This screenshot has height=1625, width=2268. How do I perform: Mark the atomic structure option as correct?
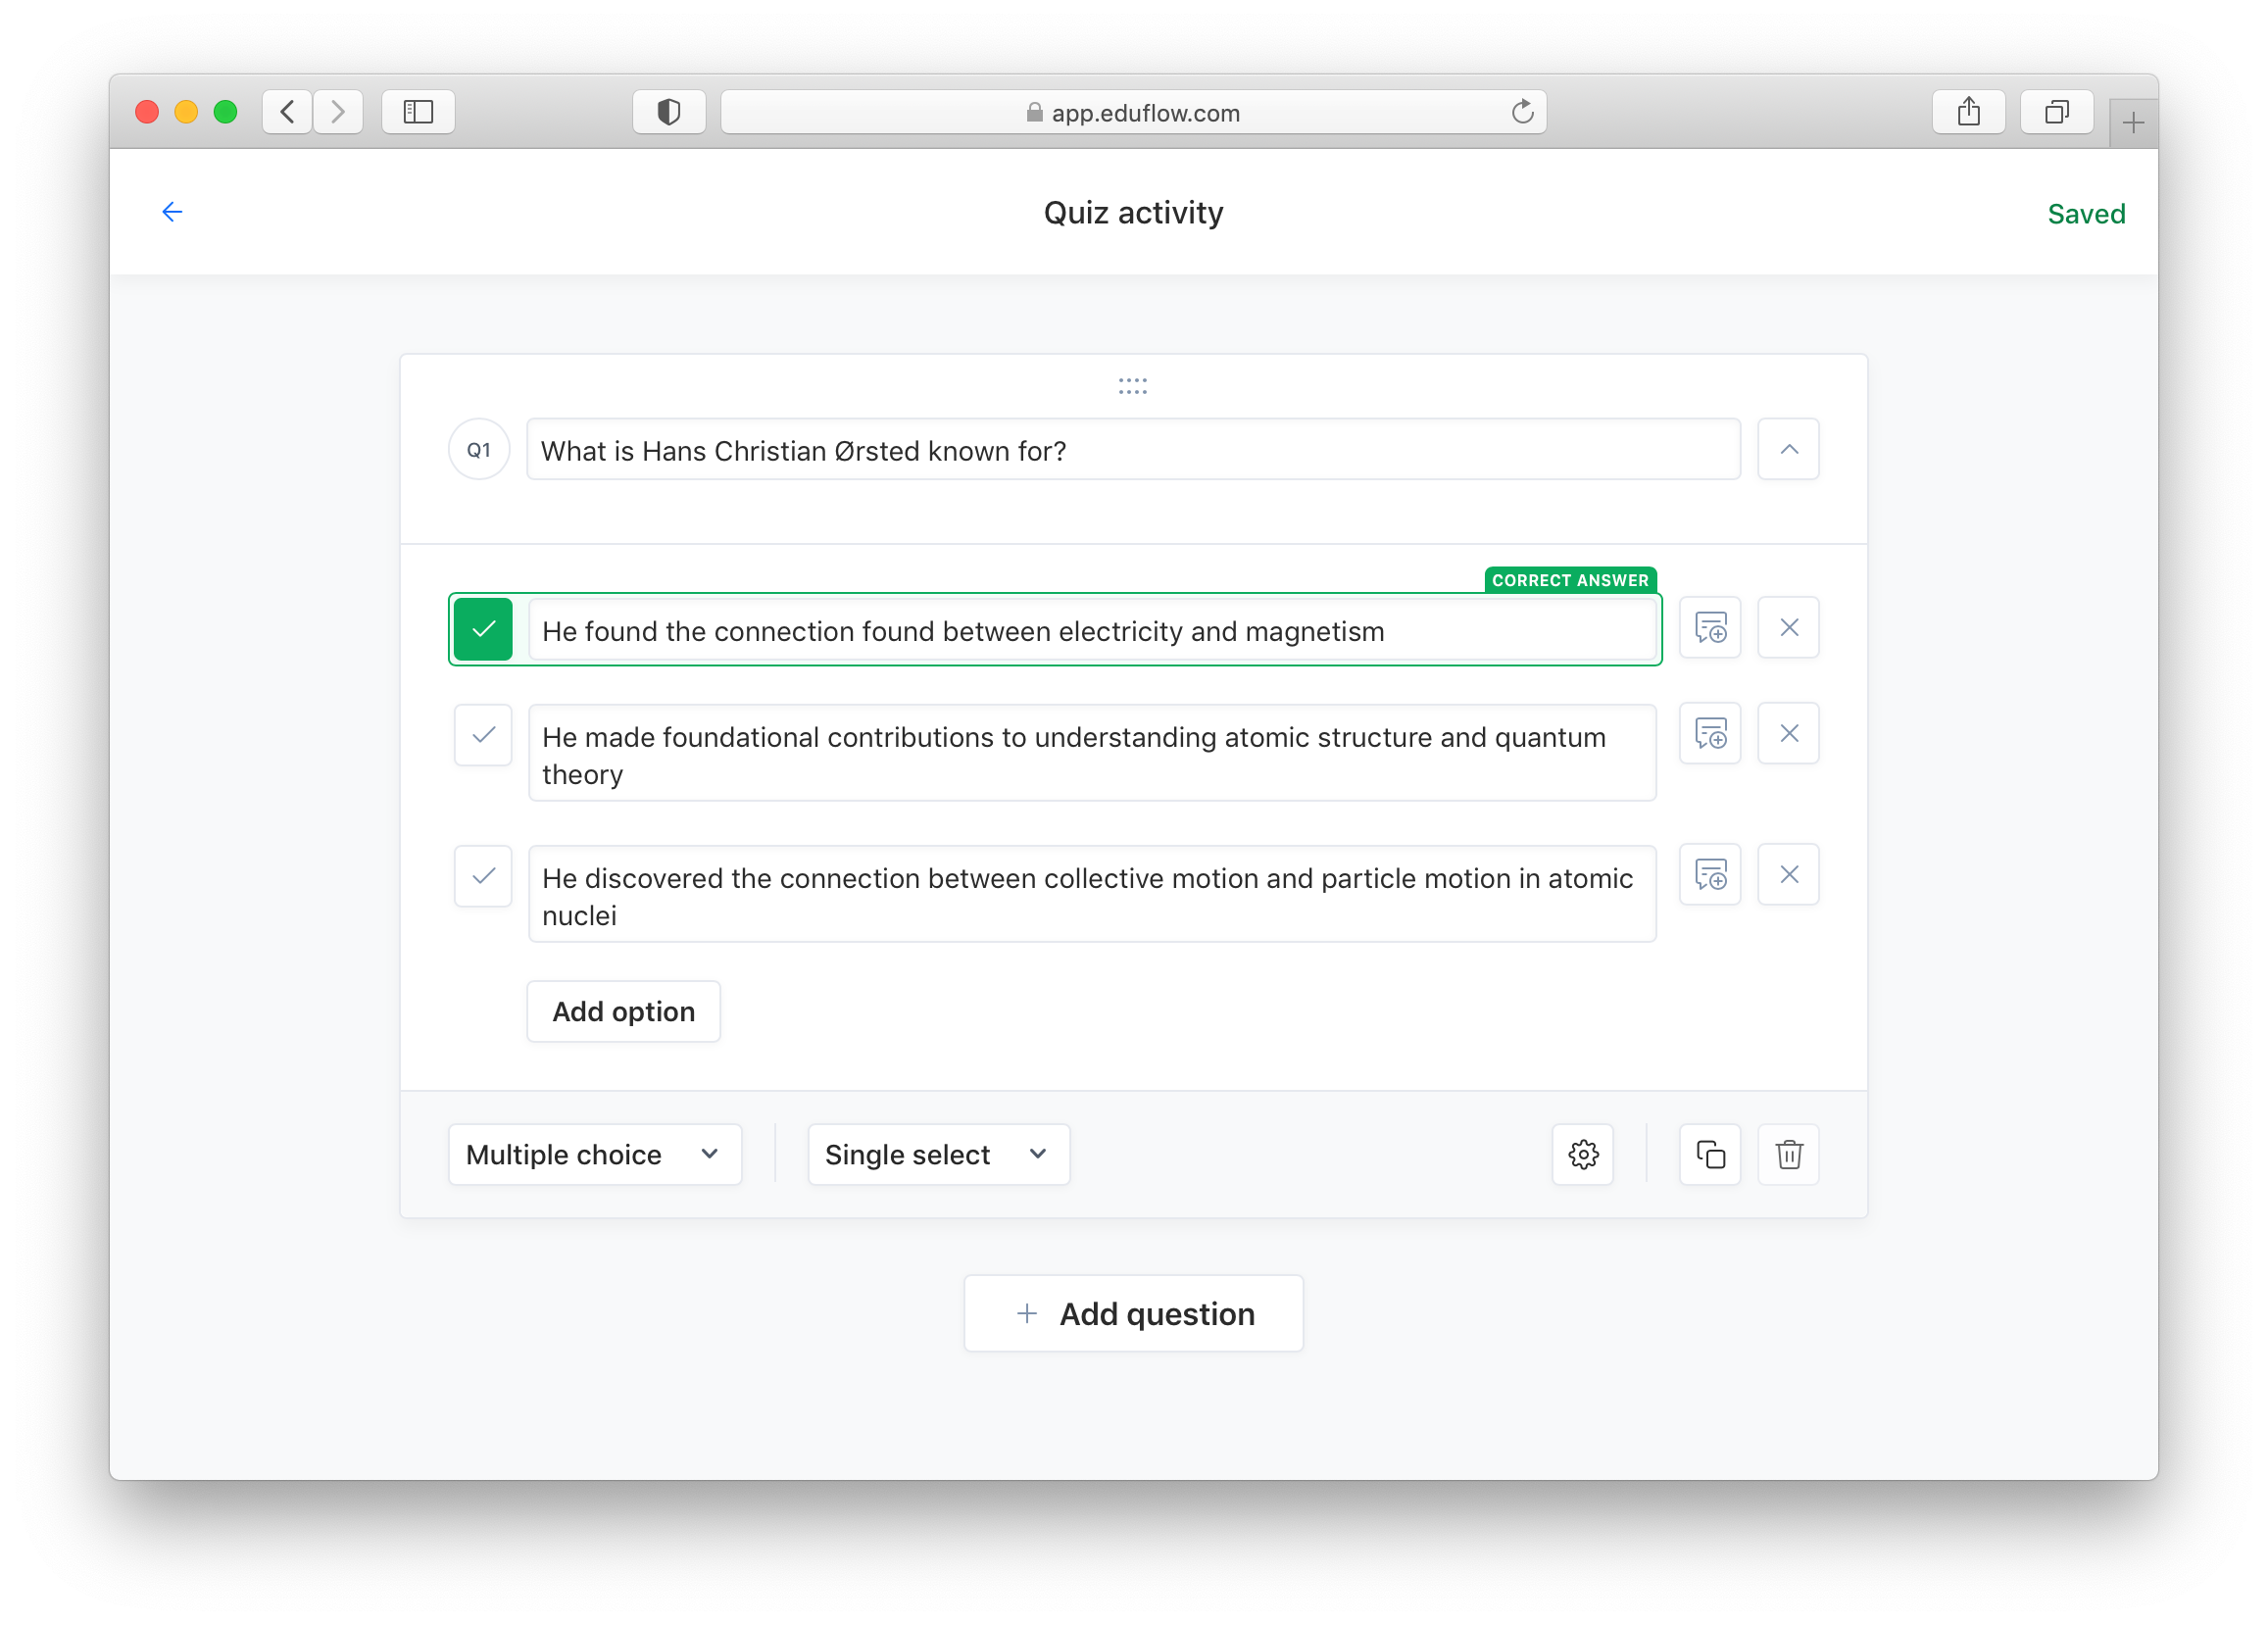pos(483,735)
